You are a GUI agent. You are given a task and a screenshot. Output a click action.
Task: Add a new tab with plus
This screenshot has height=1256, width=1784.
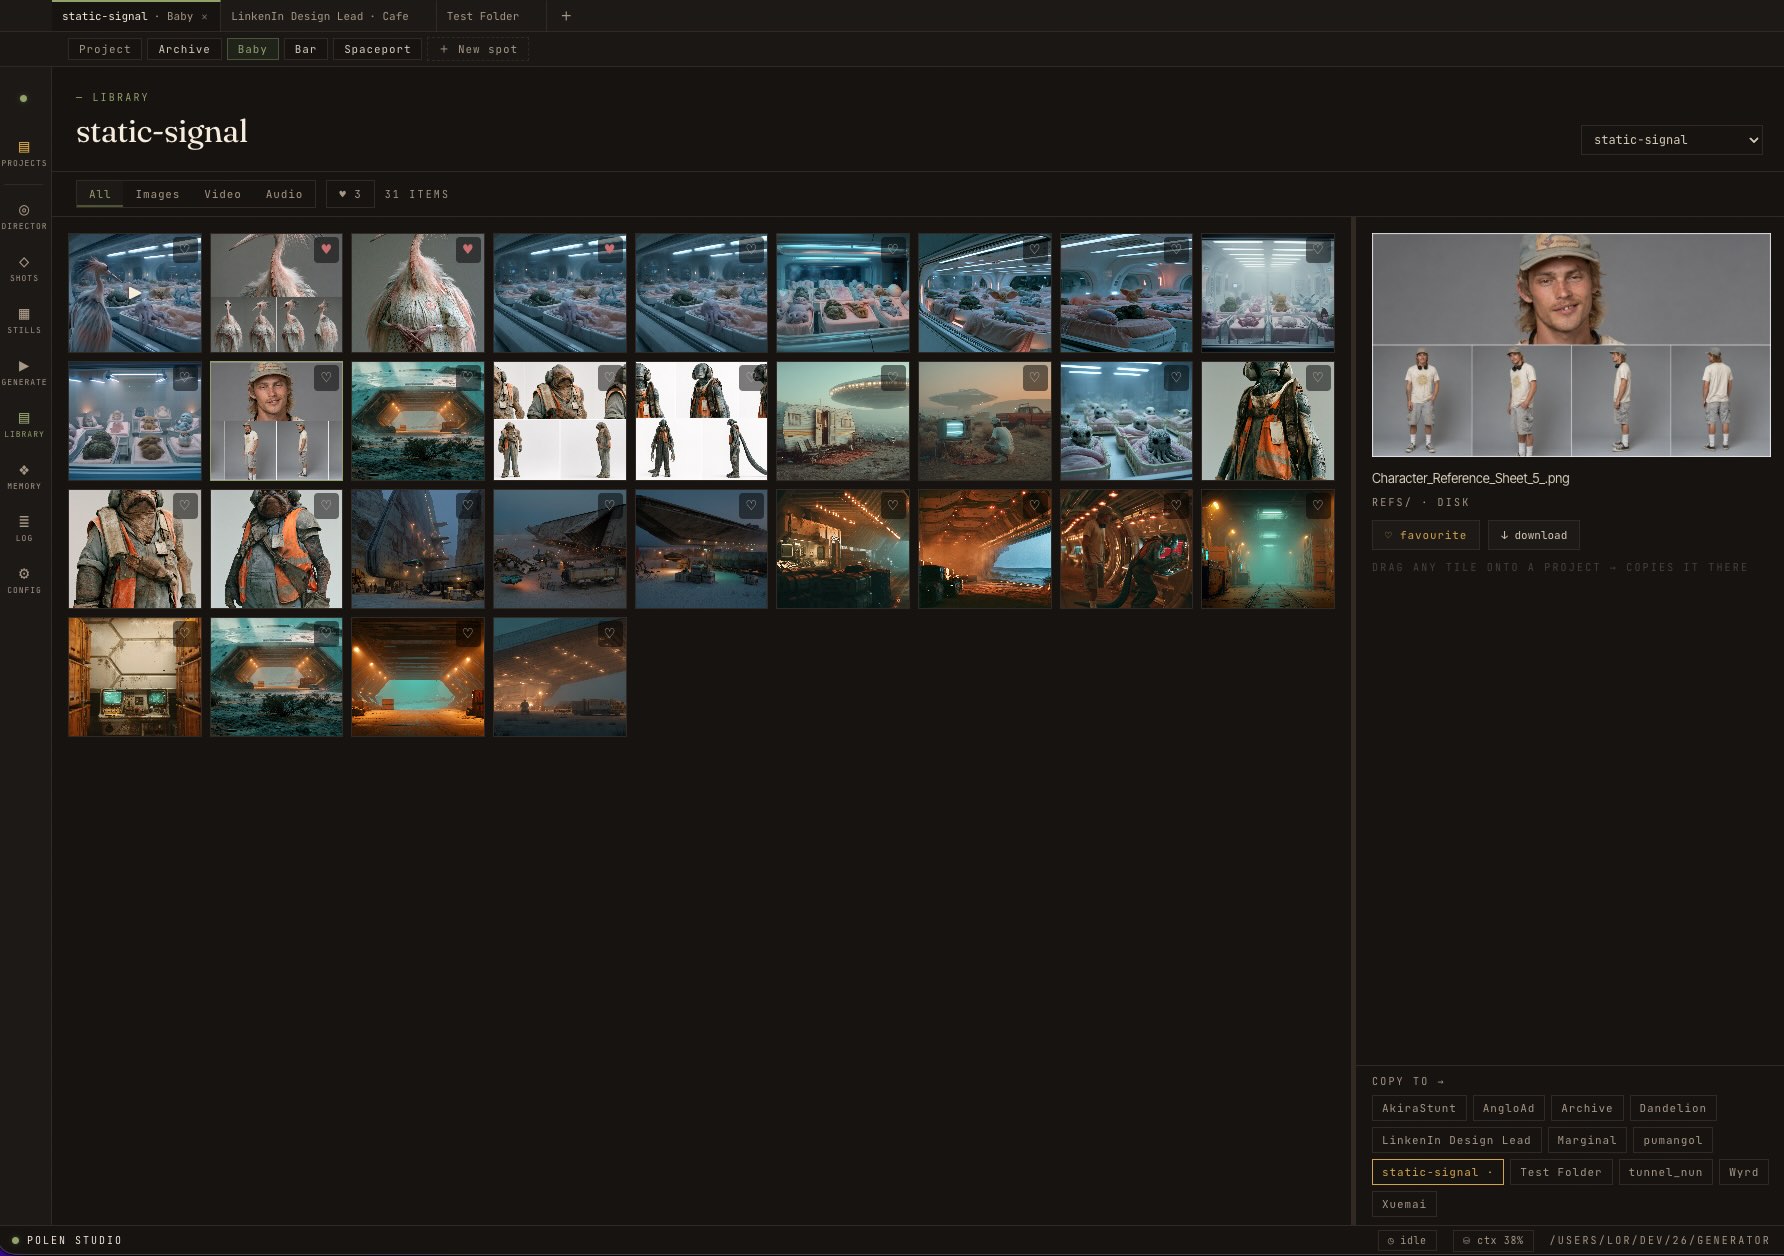566,16
